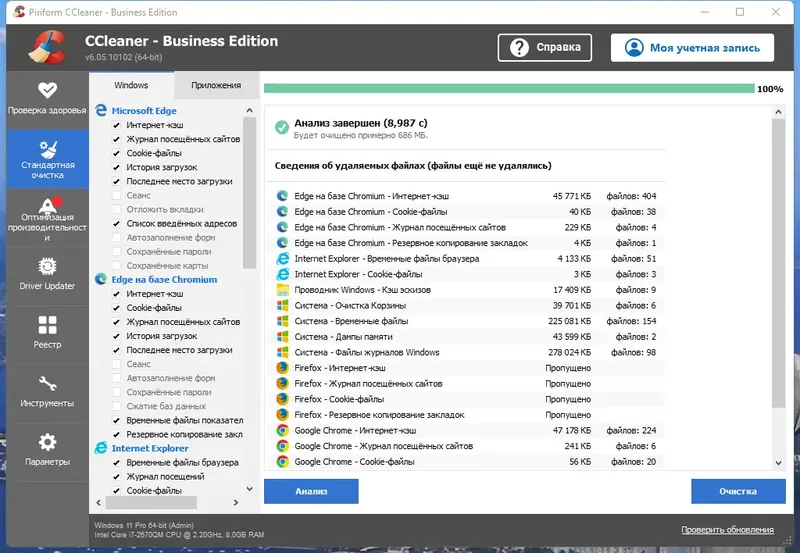Image resolution: width=800 pixels, height=553 pixels.
Task: Click Edge на базе Chromium tree icon
Action: click(x=101, y=279)
